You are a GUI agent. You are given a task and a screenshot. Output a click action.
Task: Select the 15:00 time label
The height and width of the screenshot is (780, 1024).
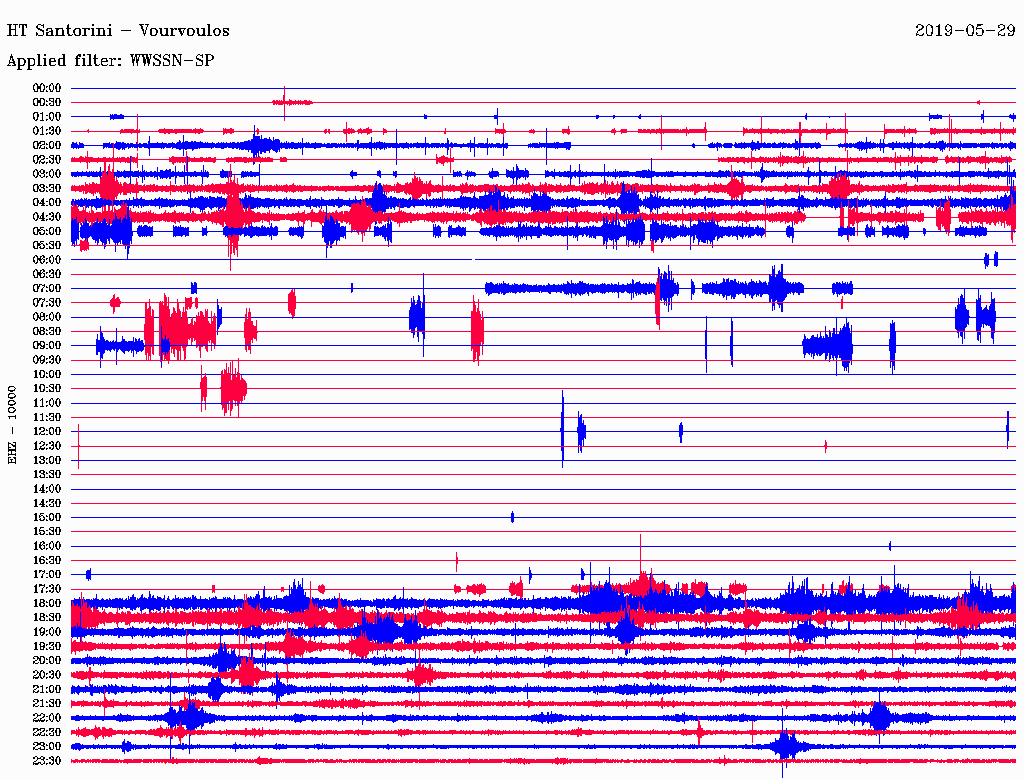[x=47, y=517]
